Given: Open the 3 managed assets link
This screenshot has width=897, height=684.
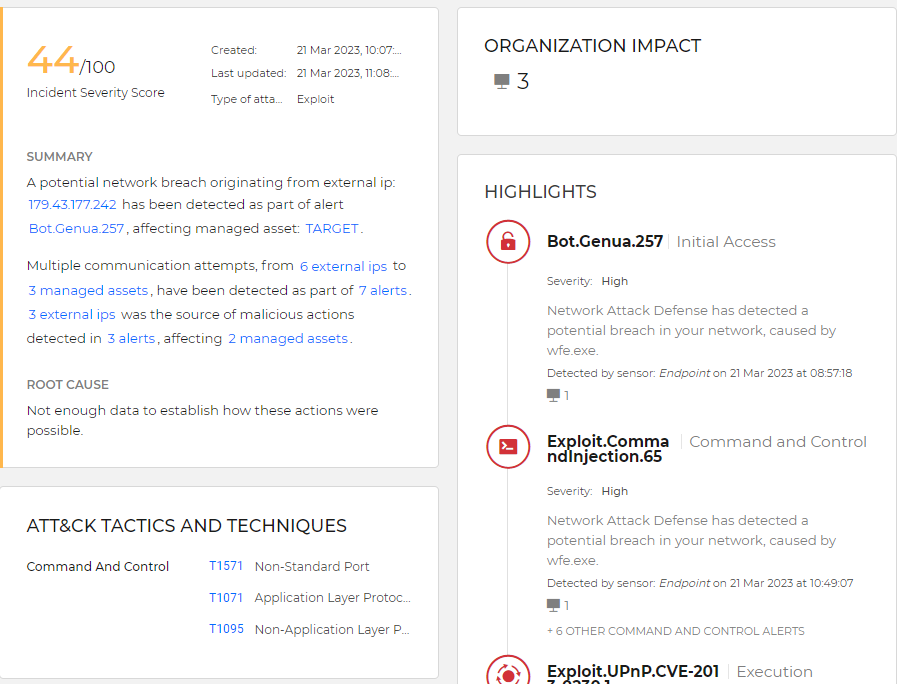Looking at the screenshot, I should [88, 290].
